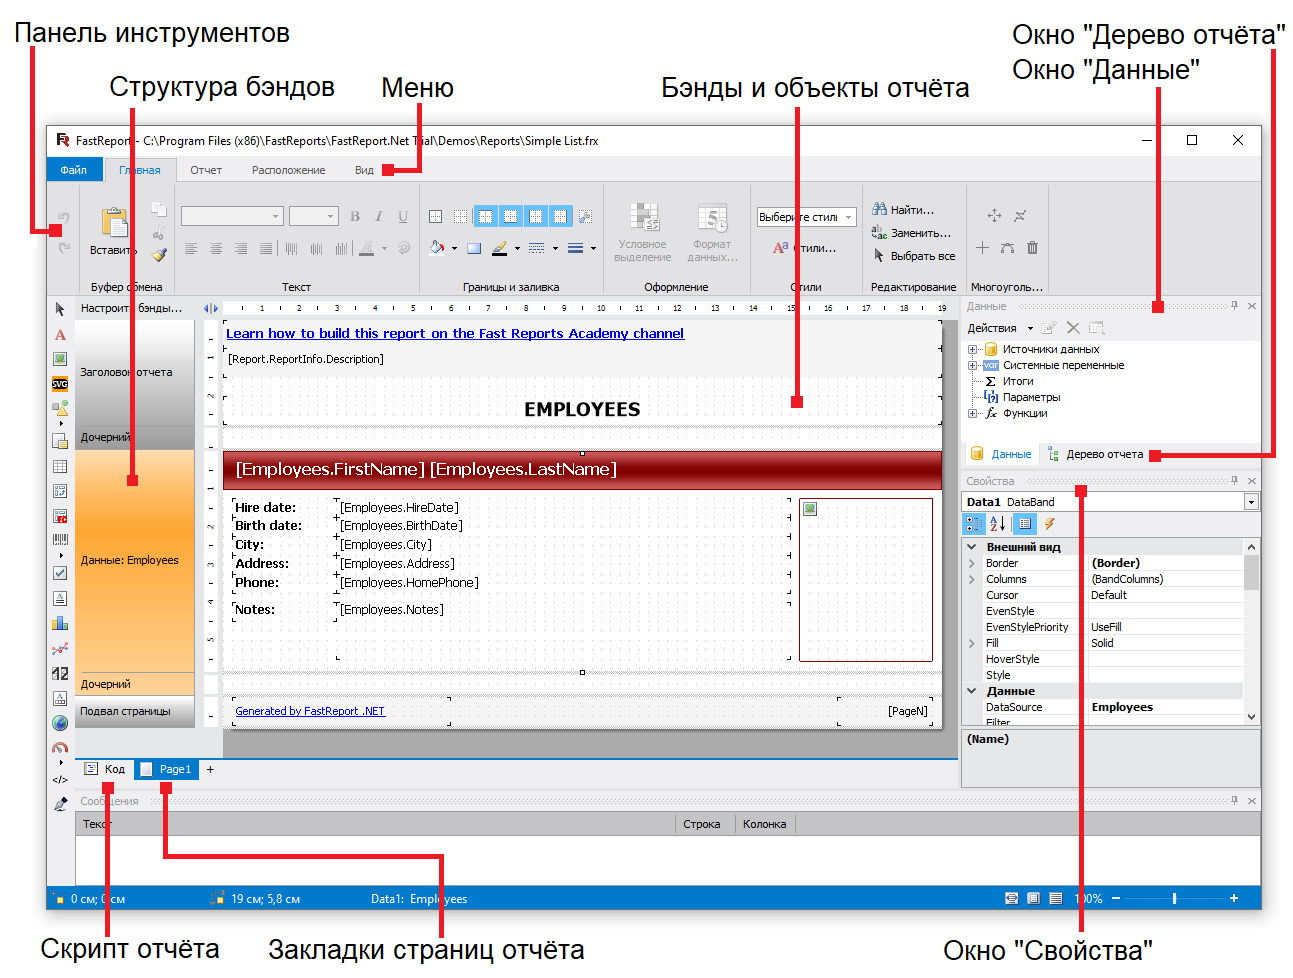
Task: Click the Categorized view icon in Свойства
Action: 973,523
